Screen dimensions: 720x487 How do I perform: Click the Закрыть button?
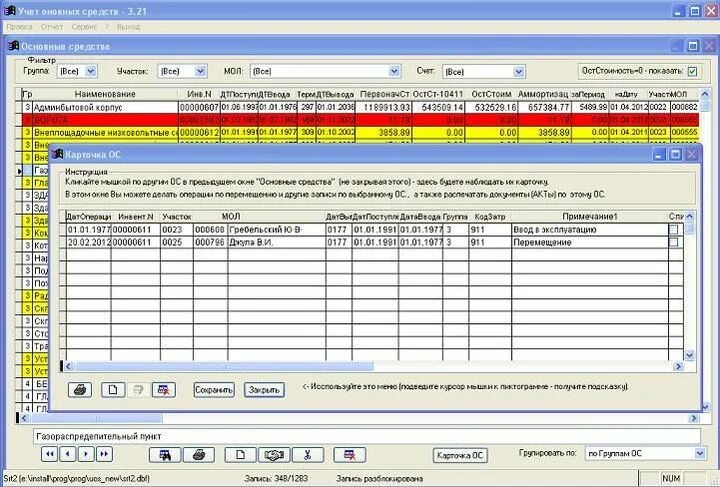click(x=264, y=390)
